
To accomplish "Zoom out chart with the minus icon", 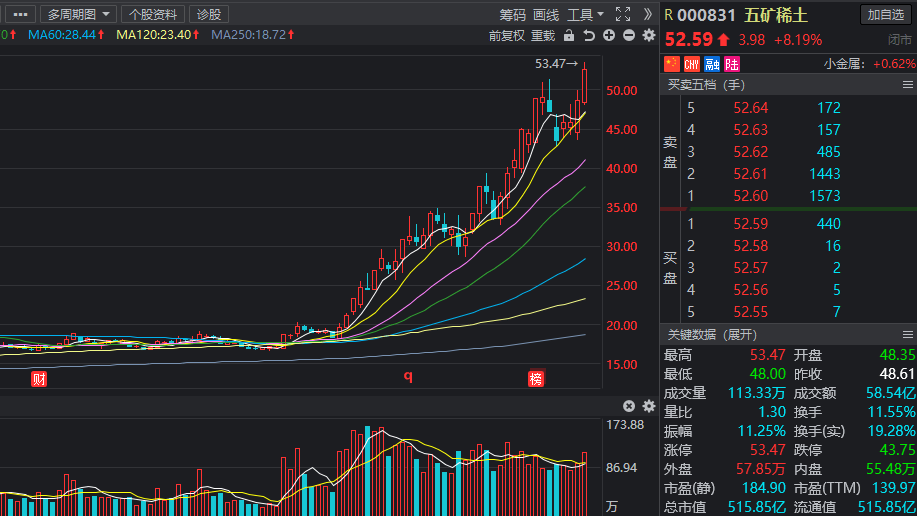I will [x=628, y=36].
